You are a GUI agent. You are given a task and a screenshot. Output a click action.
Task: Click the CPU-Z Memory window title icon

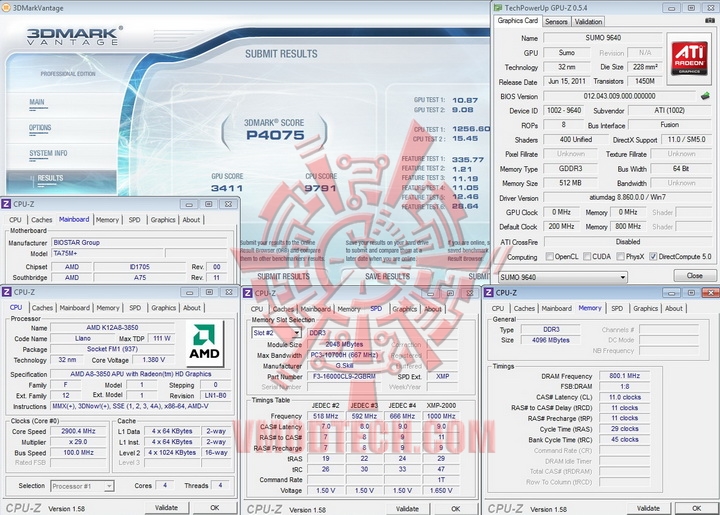tap(489, 293)
